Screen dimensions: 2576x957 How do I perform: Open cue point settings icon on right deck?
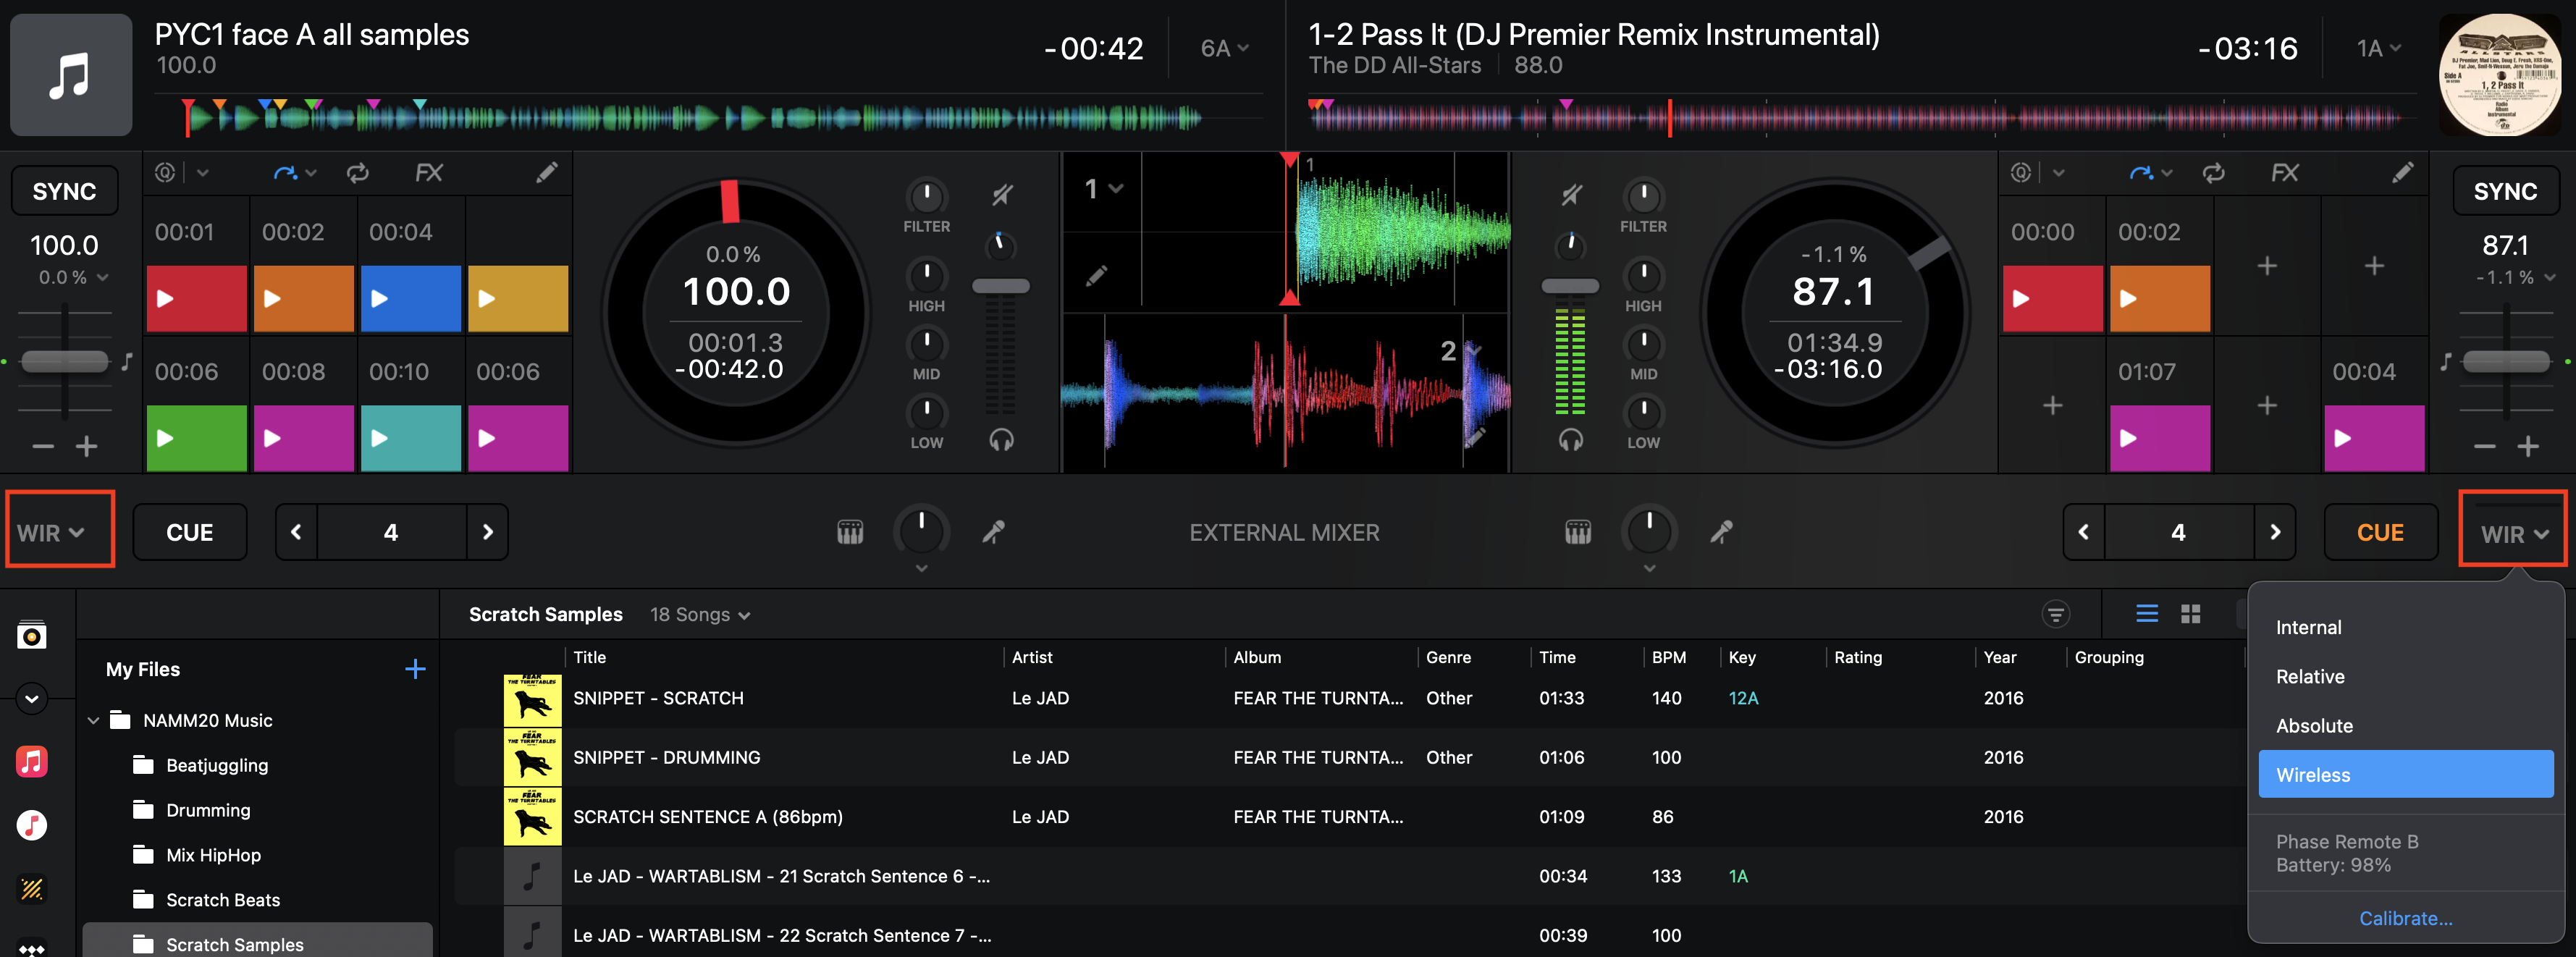pos(2020,173)
